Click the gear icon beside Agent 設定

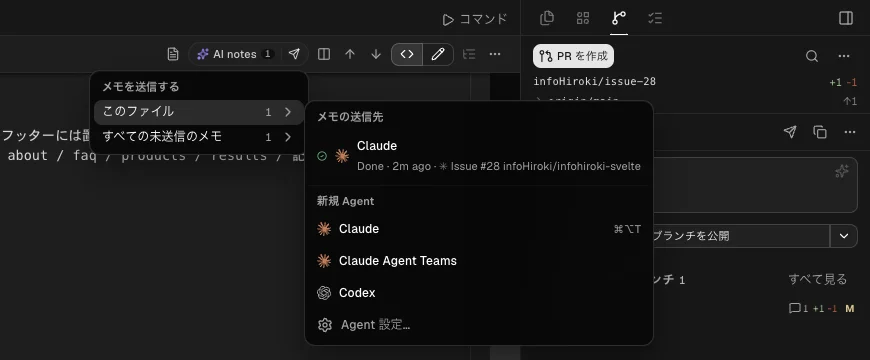[325, 325]
